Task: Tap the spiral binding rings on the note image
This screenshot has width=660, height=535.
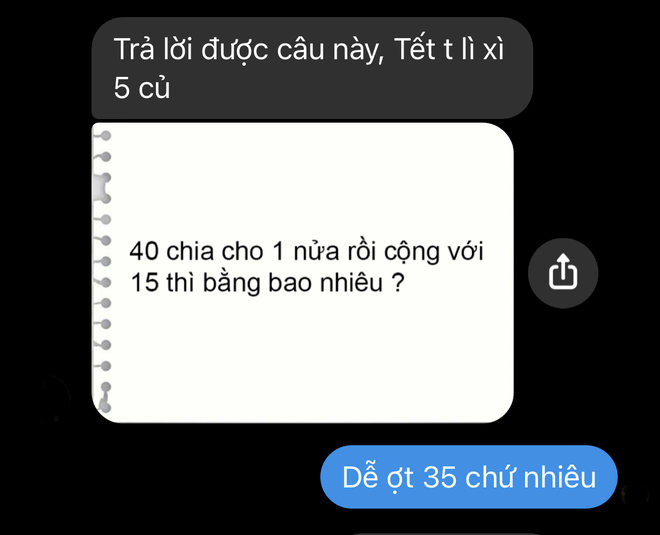Action: tap(104, 272)
